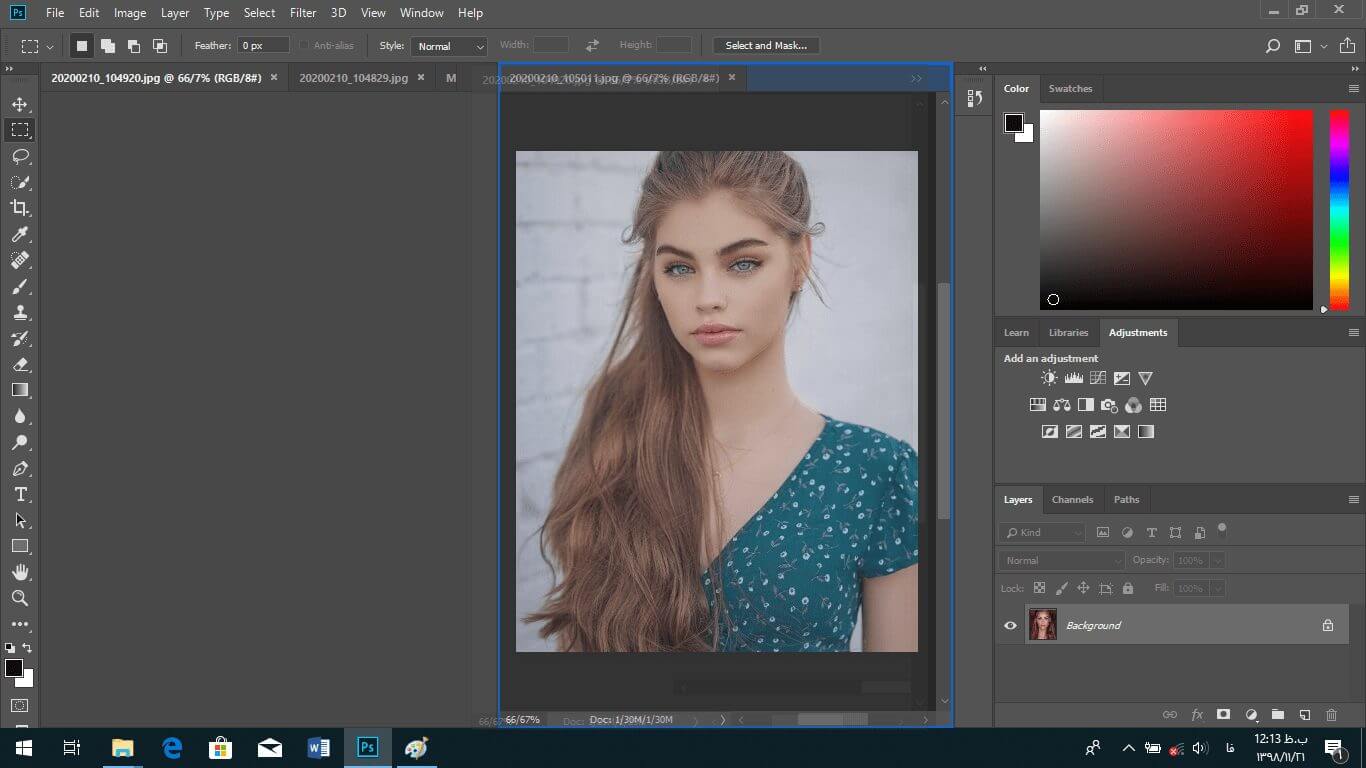This screenshot has width=1366, height=768.
Task: Open the tool preset picker dropdown
Action: 48,46
